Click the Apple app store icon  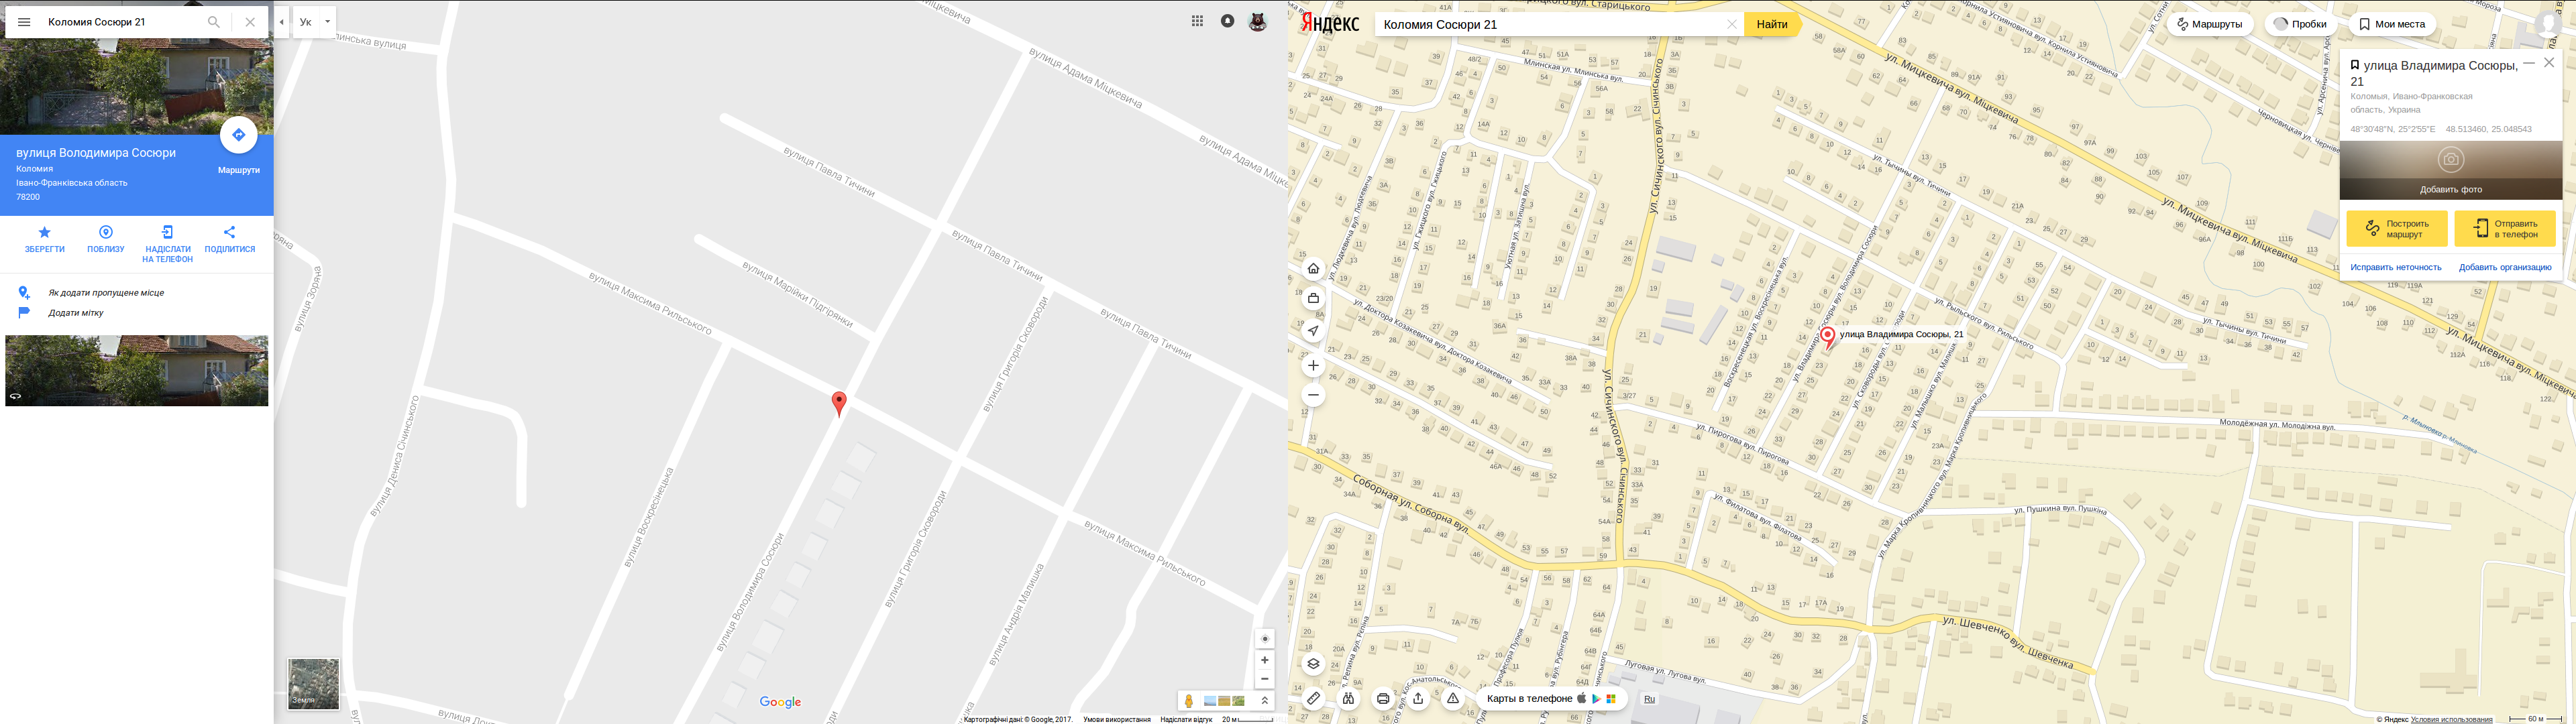point(1581,699)
